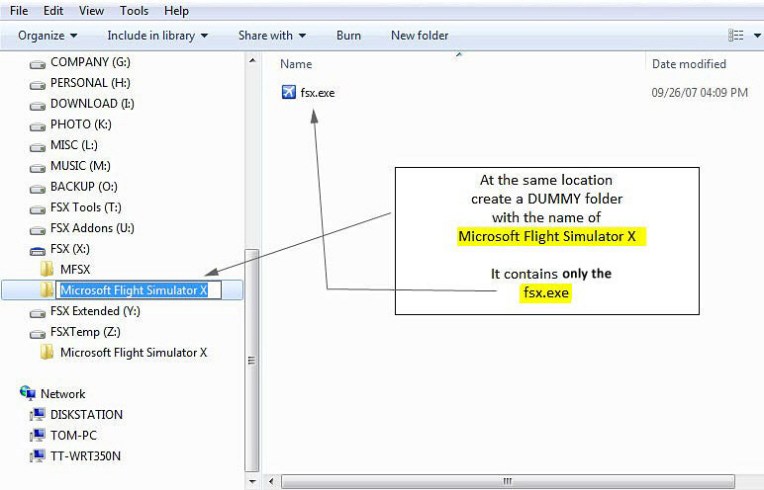Select the PHOTO (K:) label
The image size is (764, 490).
(81, 124)
